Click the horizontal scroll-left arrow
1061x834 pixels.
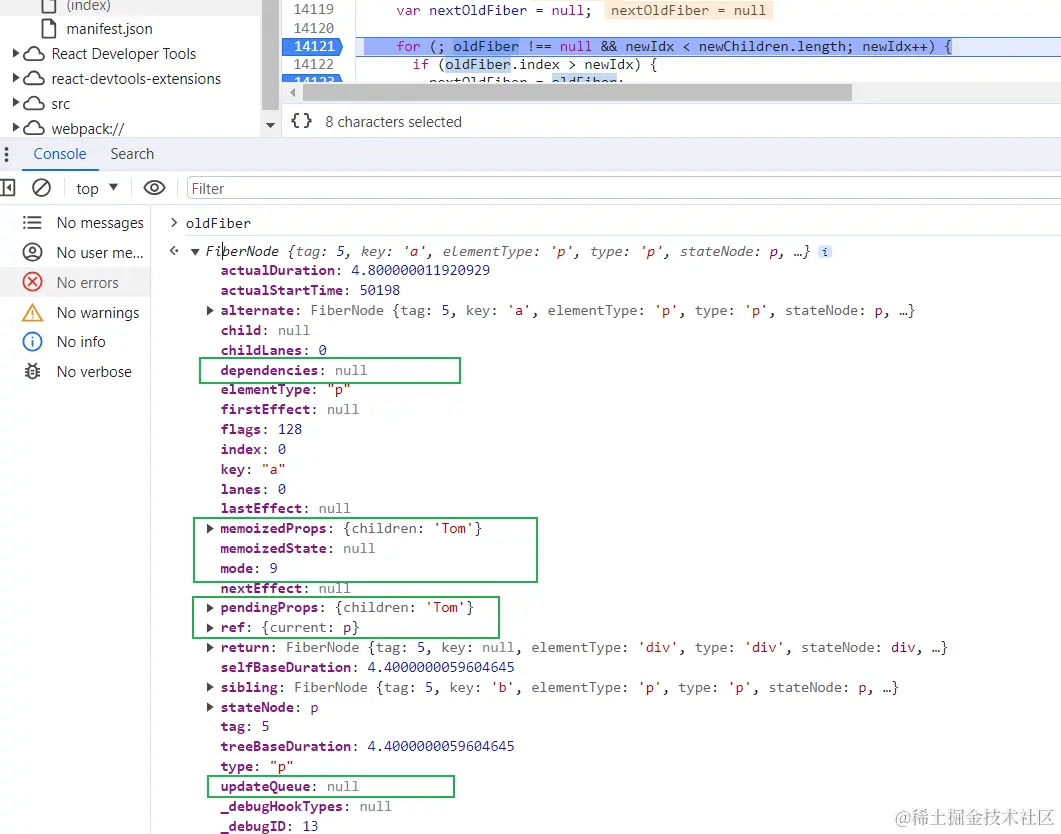[x=292, y=92]
